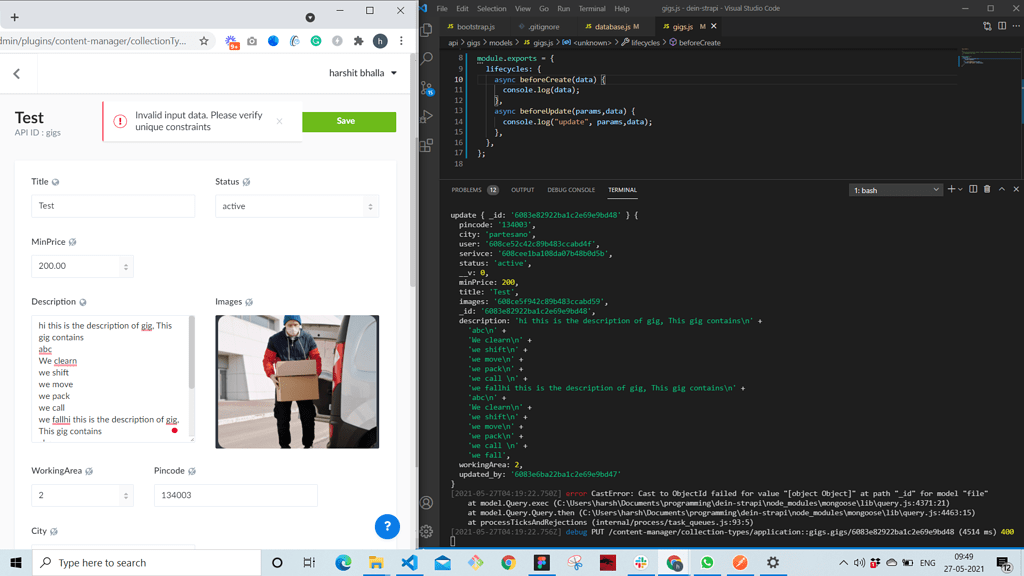Screen dimensions: 1024x576
Task: Go back with arrow in Strapi admin
Action: 17,74
